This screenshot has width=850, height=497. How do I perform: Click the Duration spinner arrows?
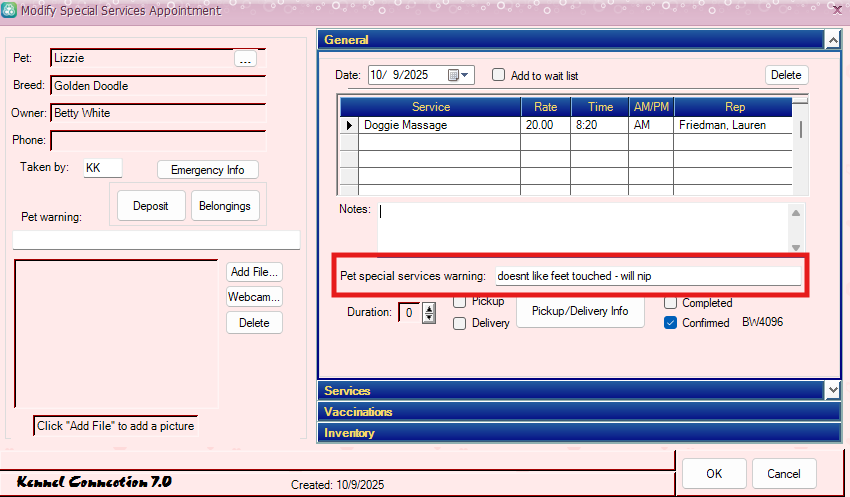click(429, 313)
